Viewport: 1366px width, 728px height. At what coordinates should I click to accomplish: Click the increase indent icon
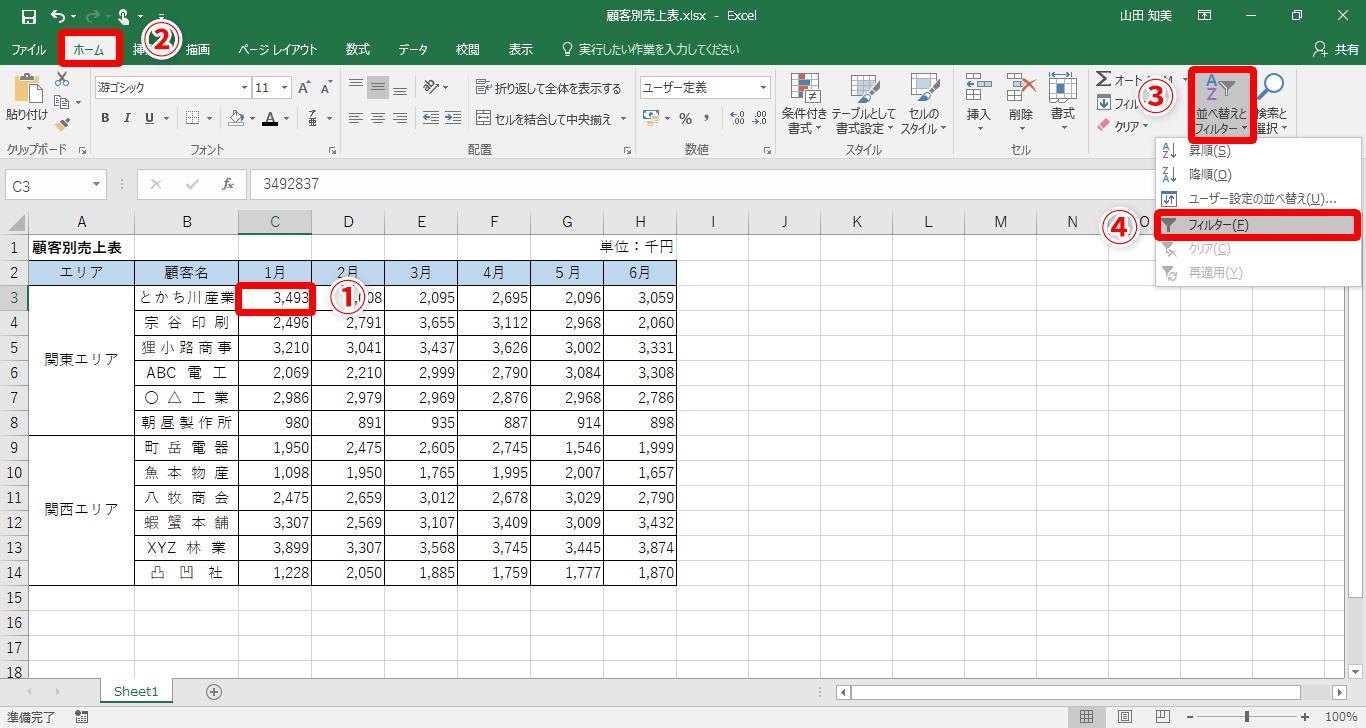tap(452, 118)
